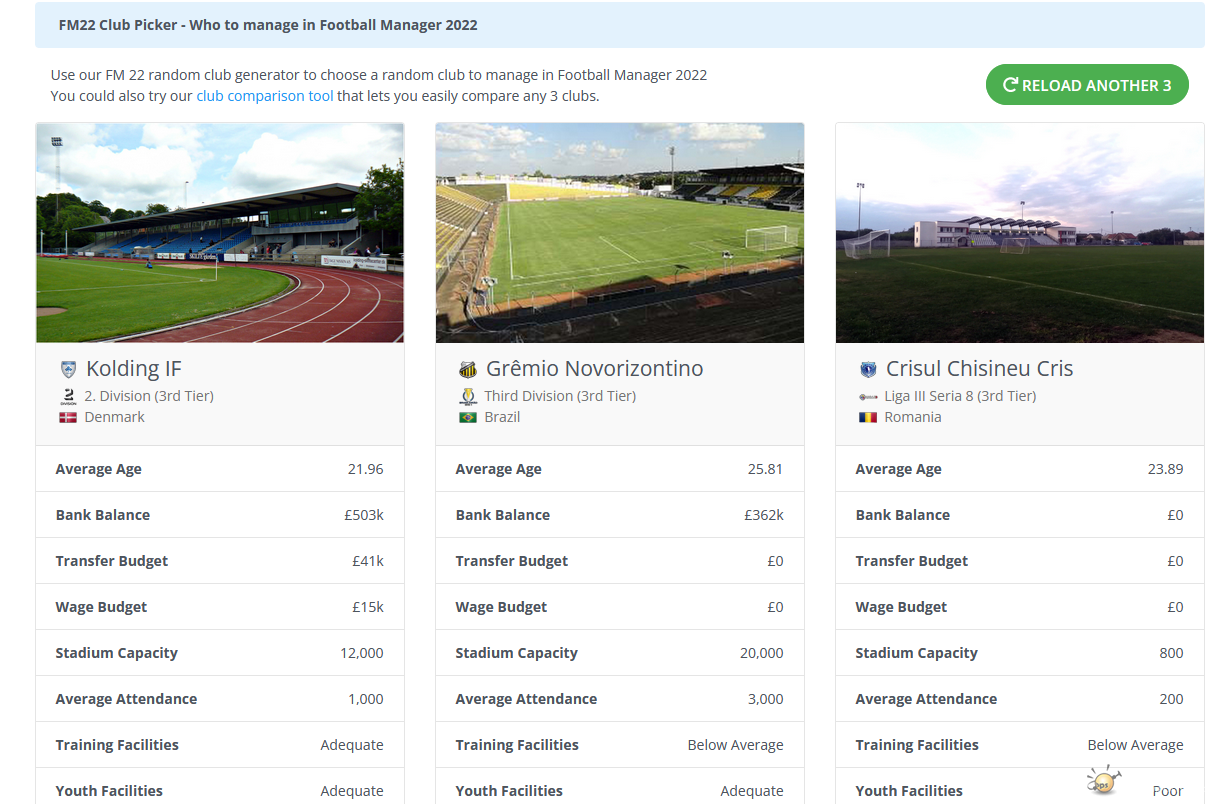
Task: Click the Brazil flag icon
Action: point(468,417)
